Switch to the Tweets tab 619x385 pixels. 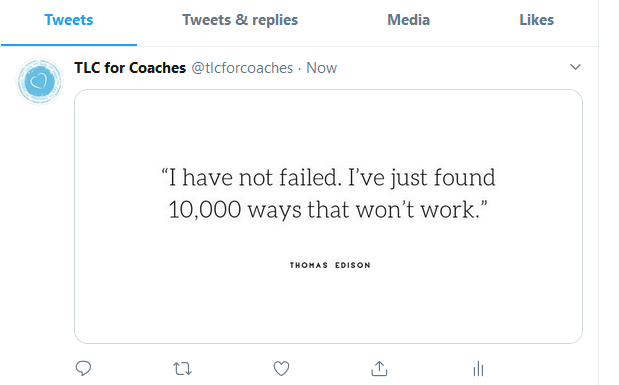[69, 20]
